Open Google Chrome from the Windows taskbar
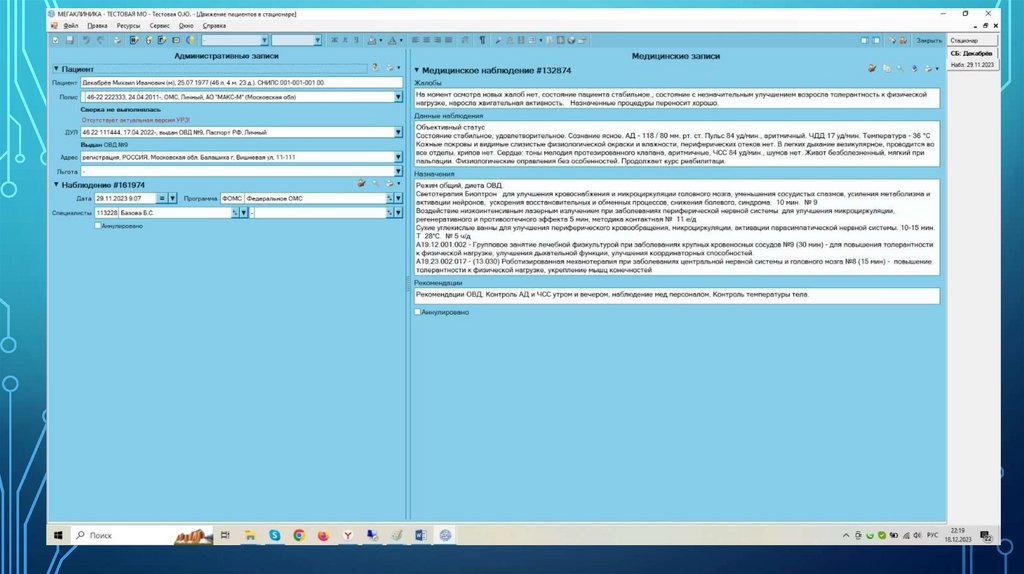1024x574 pixels. tap(299, 536)
